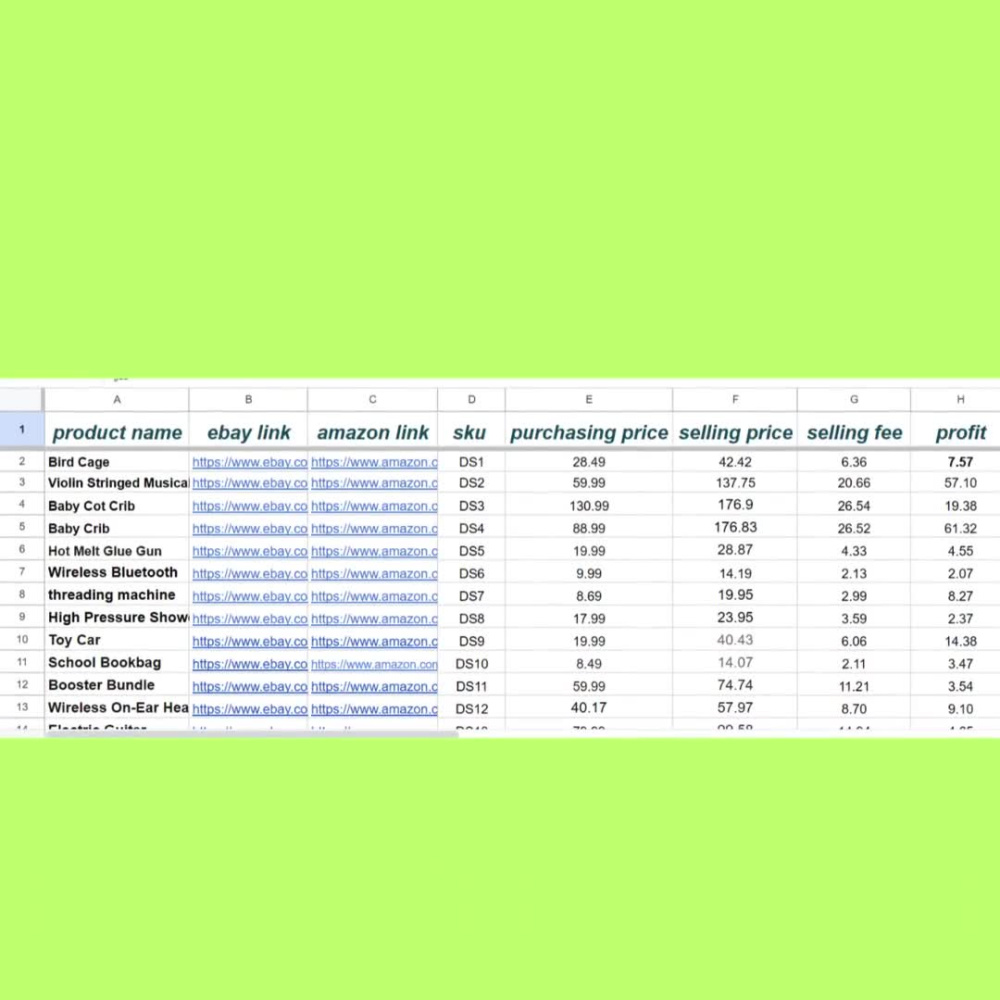The height and width of the screenshot is (1000, 1000).
Task: Select column H header
Action: (x=956, y=399)
